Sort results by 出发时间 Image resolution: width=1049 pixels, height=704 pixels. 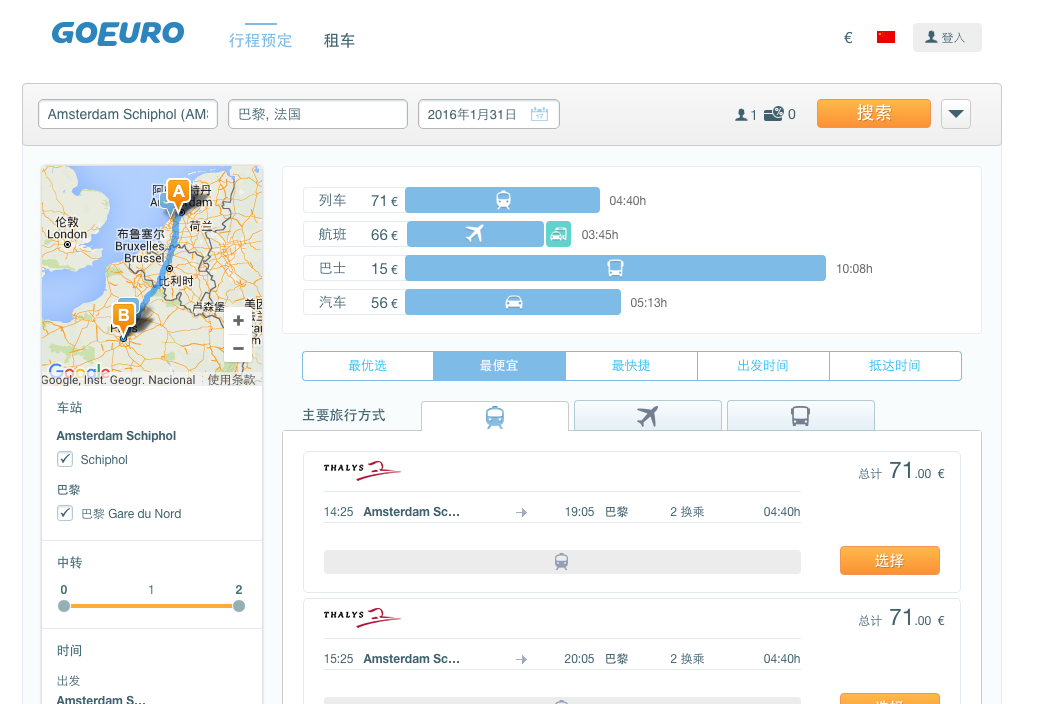coord(763,366)
